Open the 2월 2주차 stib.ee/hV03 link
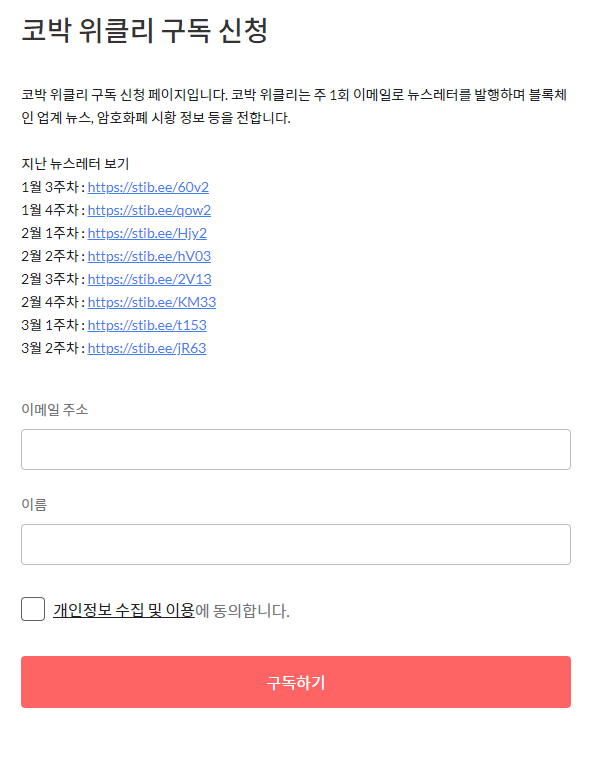 [149, 256]
